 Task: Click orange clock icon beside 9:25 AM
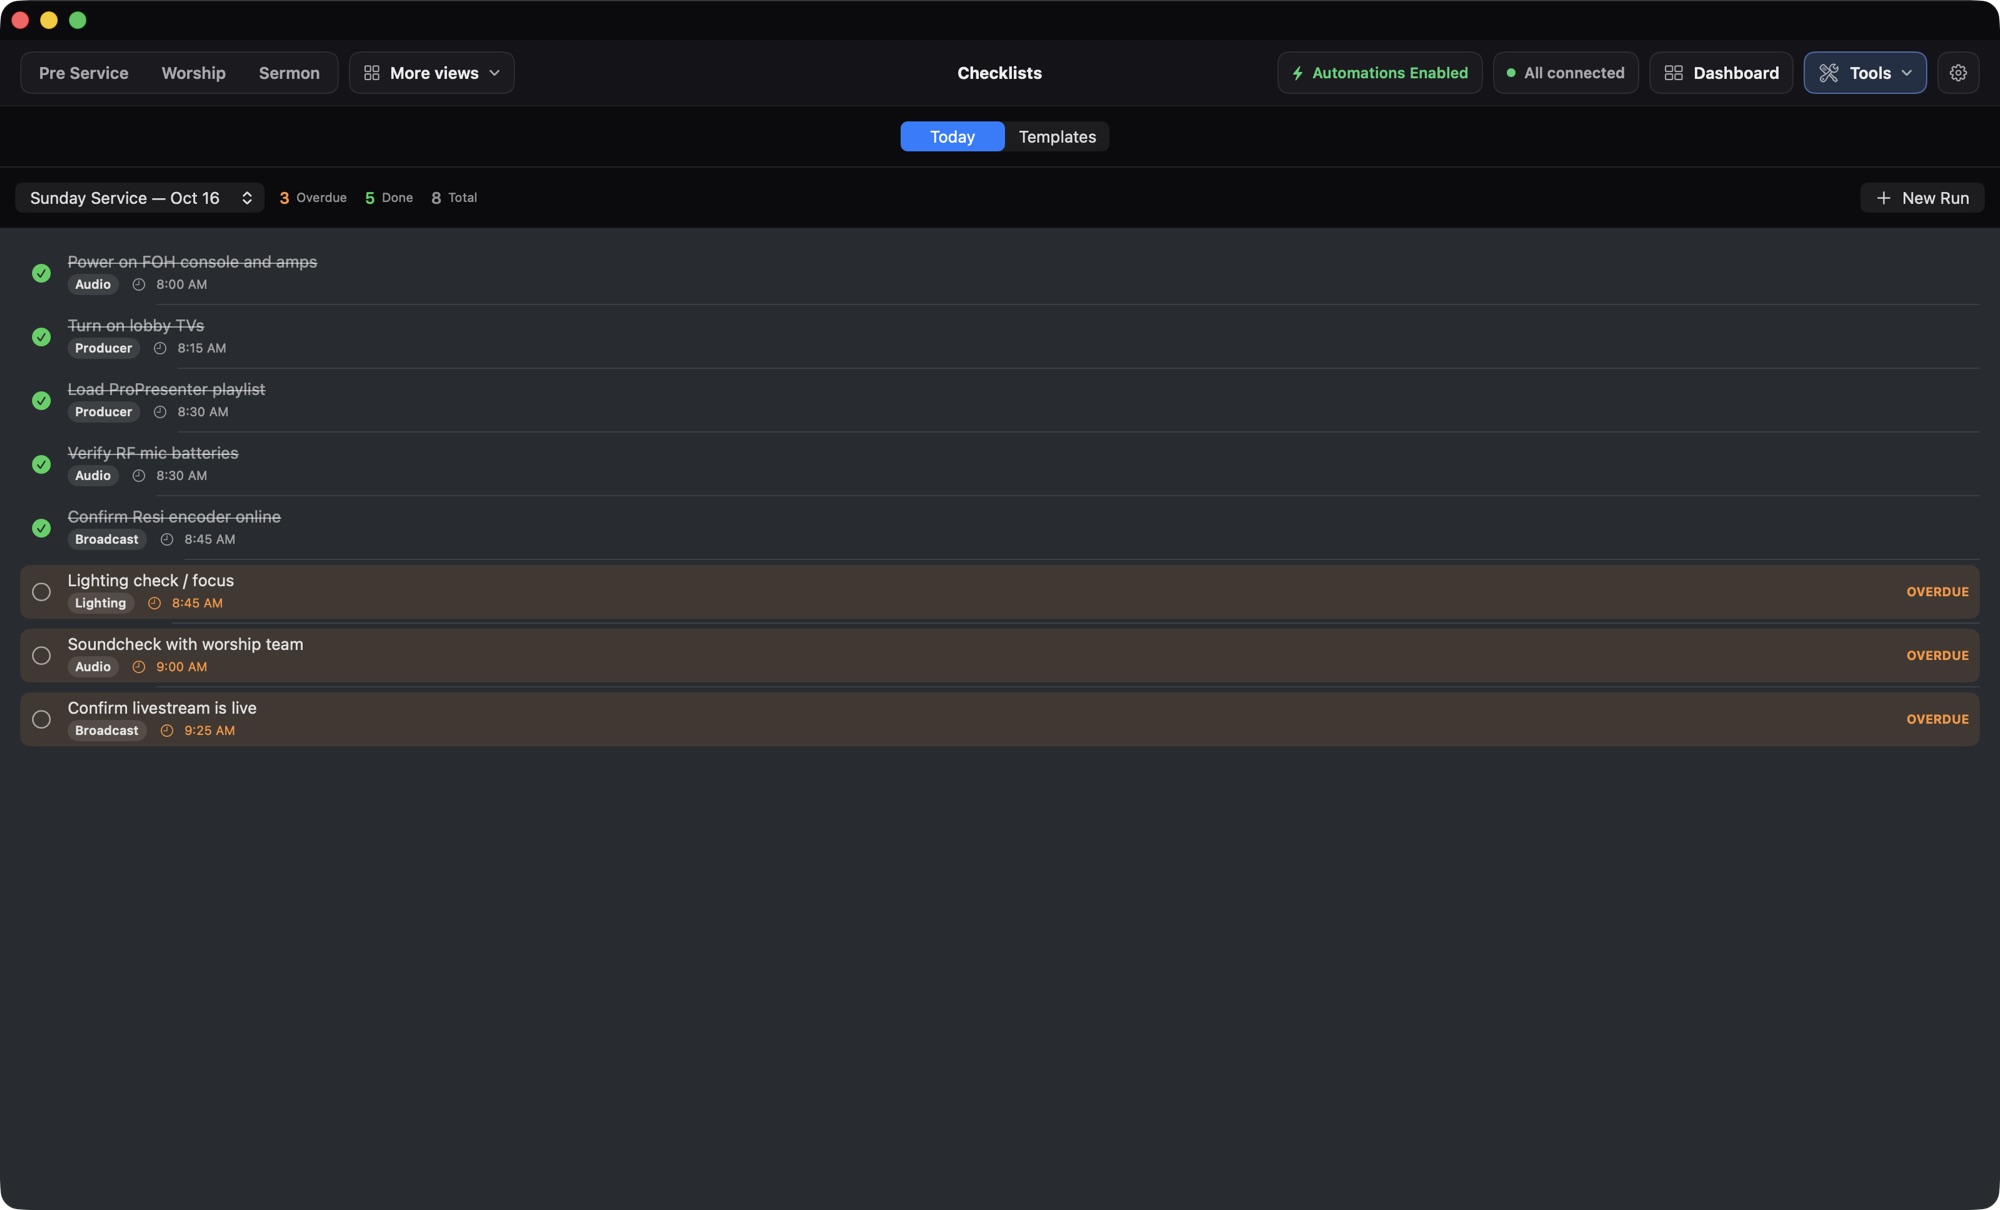(x=167, y=731)
